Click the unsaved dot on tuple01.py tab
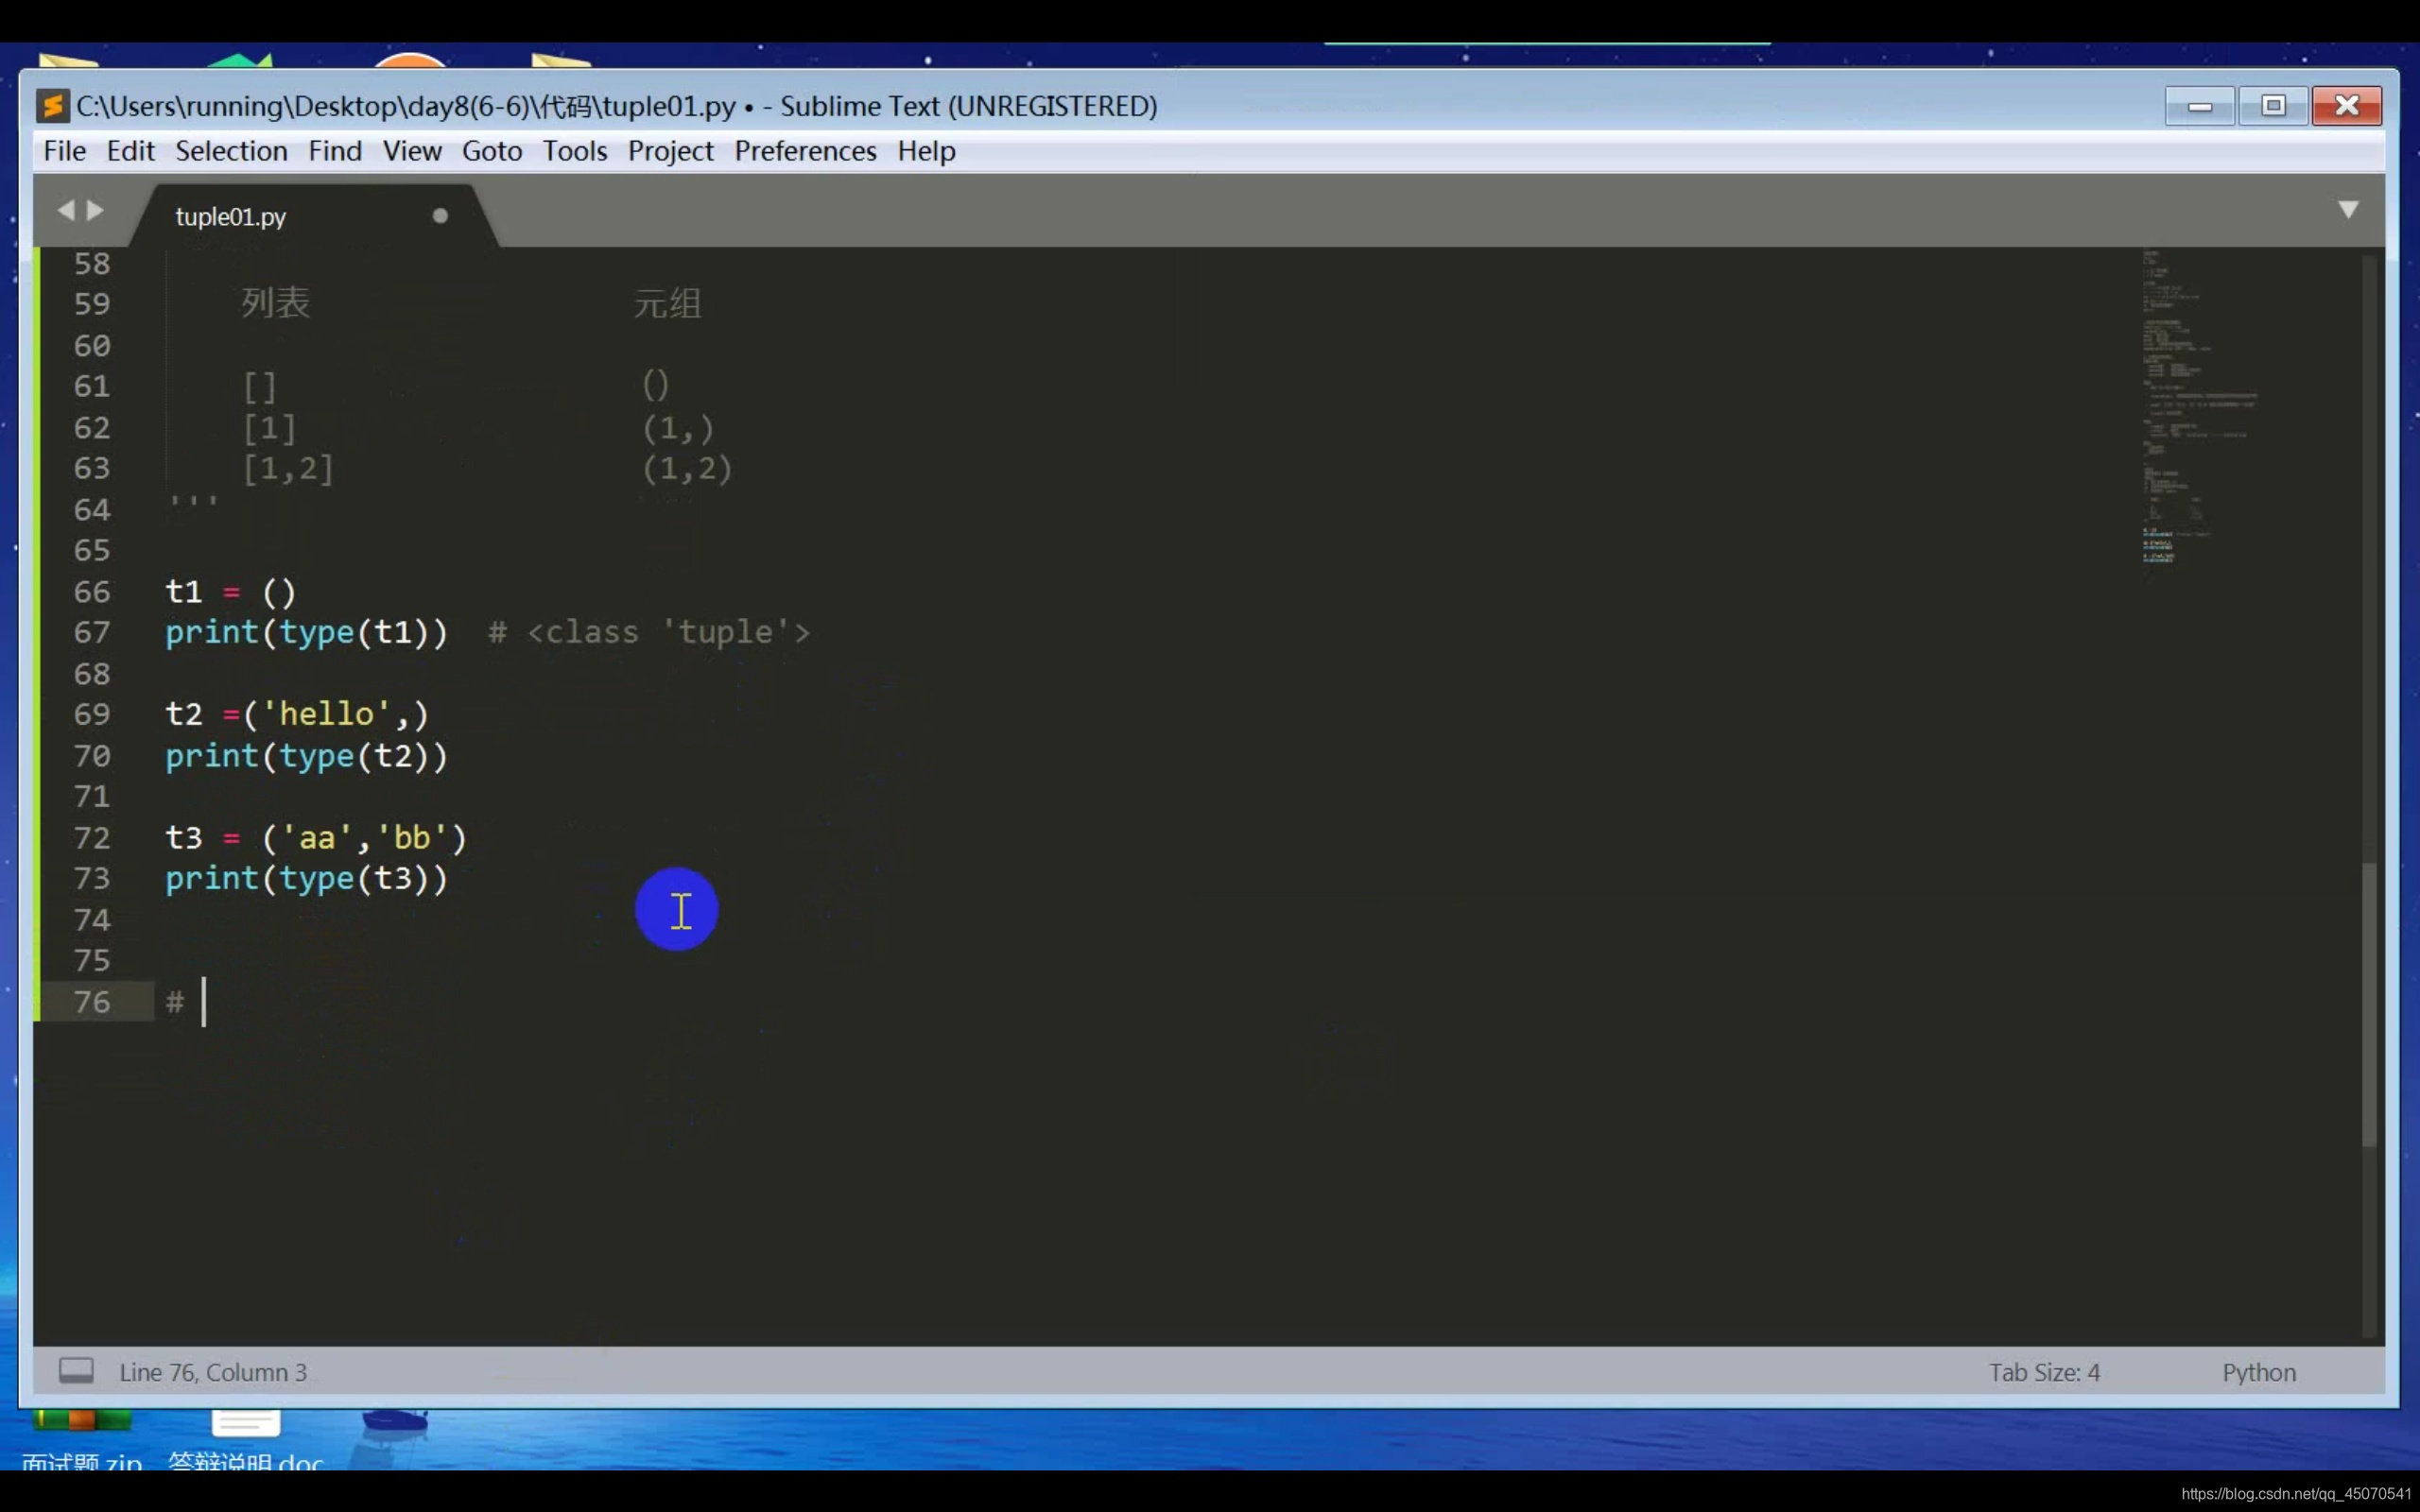The height and width of the screenshot is (1512, 2420). (440, 216)
